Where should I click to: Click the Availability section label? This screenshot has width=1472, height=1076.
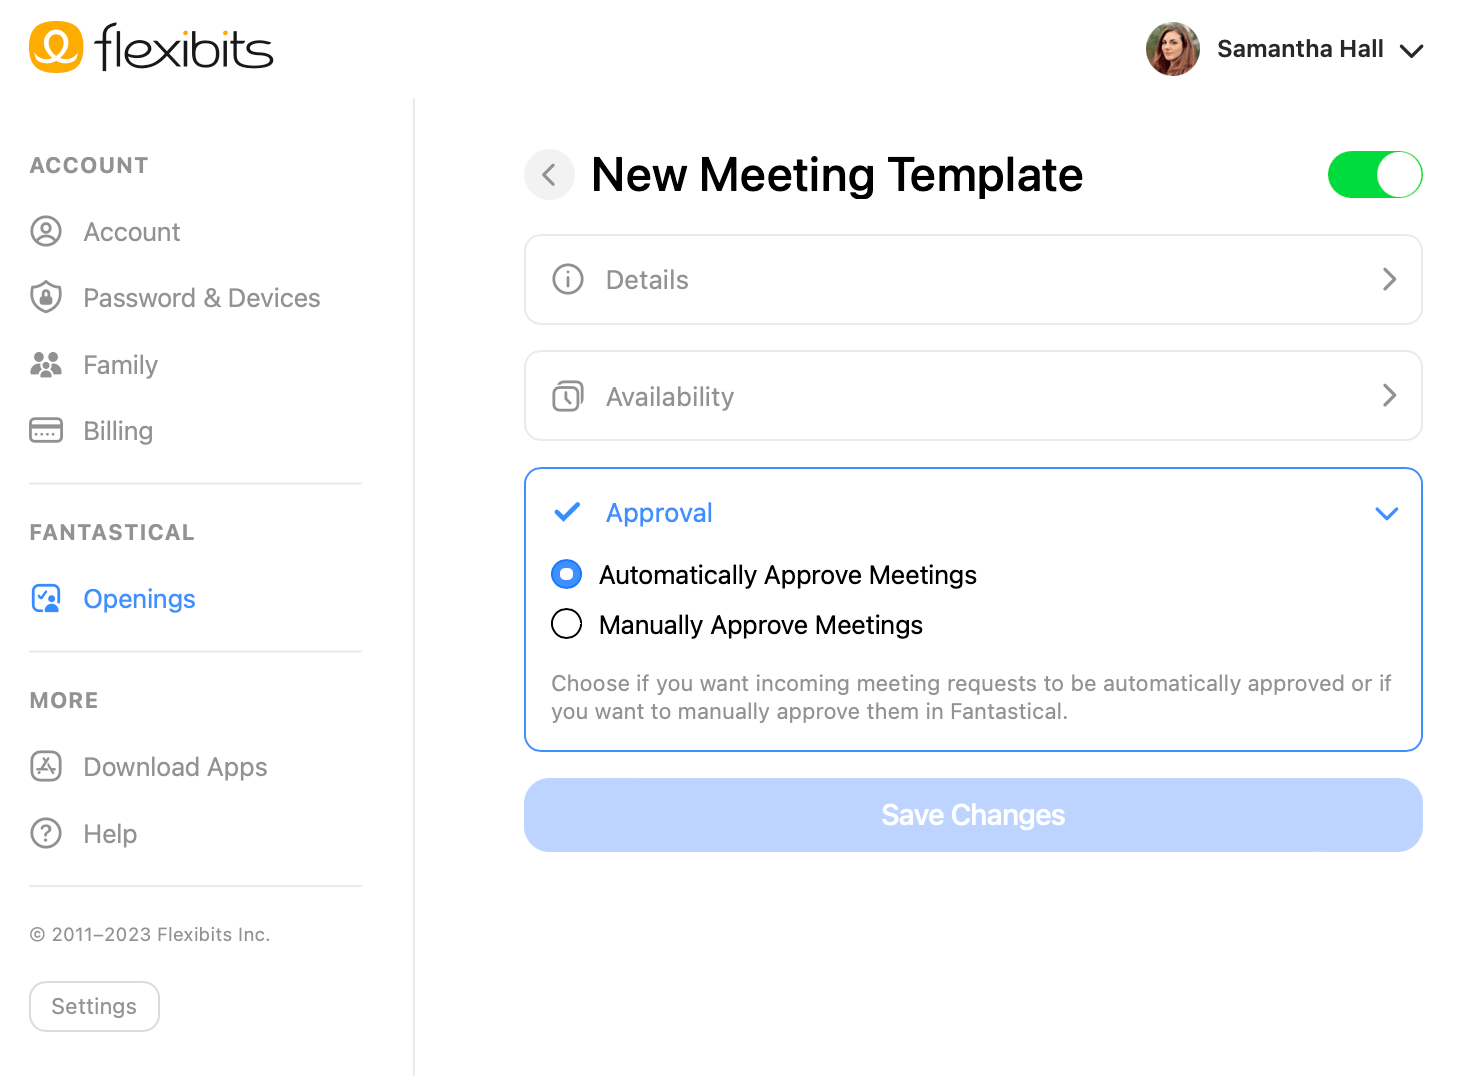[x=670, y=397]
